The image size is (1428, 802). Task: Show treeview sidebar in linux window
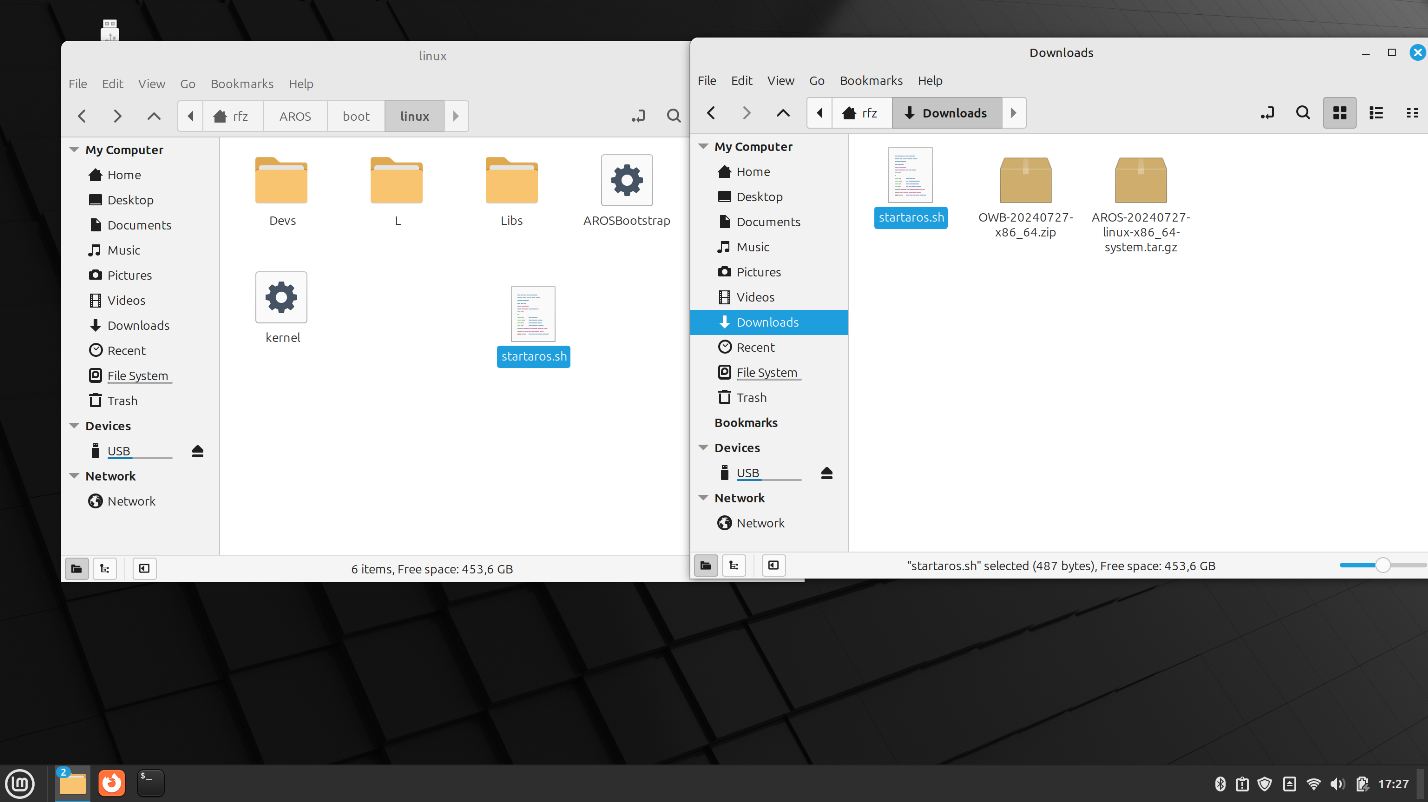(x=105, y=569)
